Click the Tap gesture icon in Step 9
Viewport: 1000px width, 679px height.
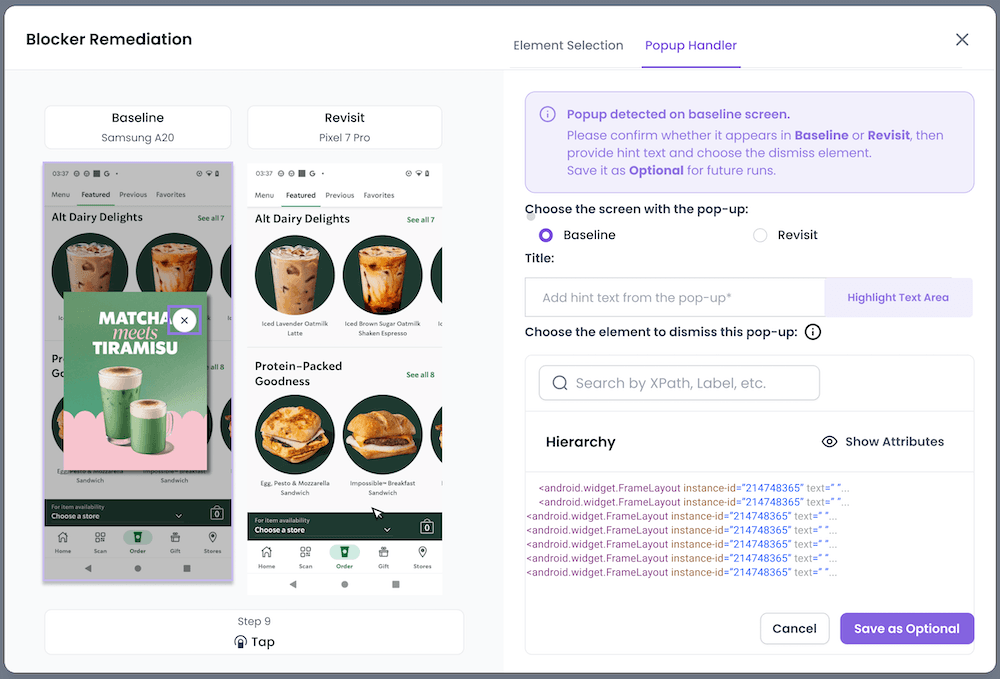[x=240, y=642]
